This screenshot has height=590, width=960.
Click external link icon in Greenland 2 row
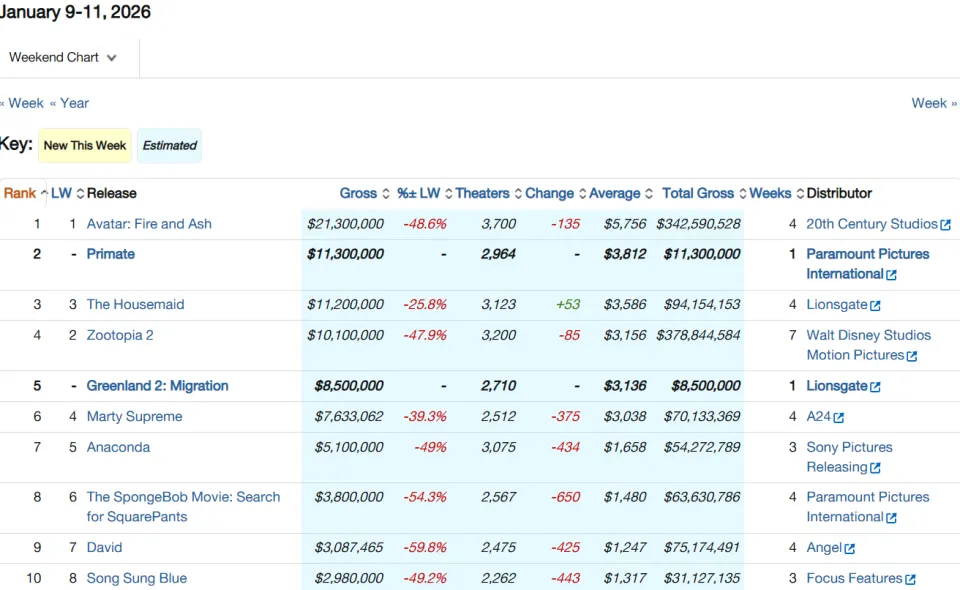click(876, 387)
